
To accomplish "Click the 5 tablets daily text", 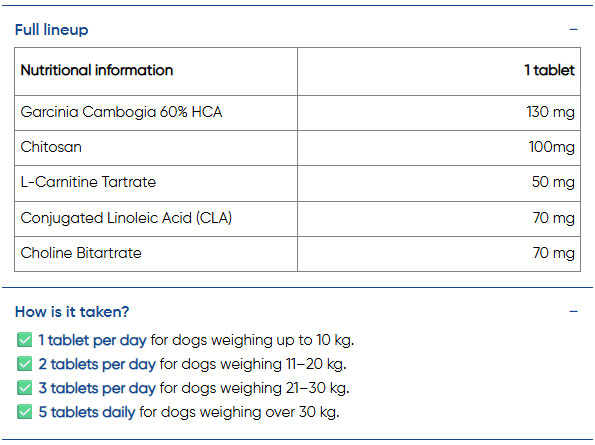I will pyautogui.click(x=87, y=412).
